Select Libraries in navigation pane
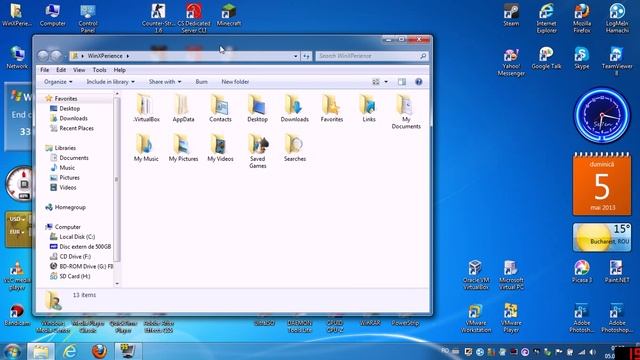Screen dimensions: 640x360 [65, 148]
